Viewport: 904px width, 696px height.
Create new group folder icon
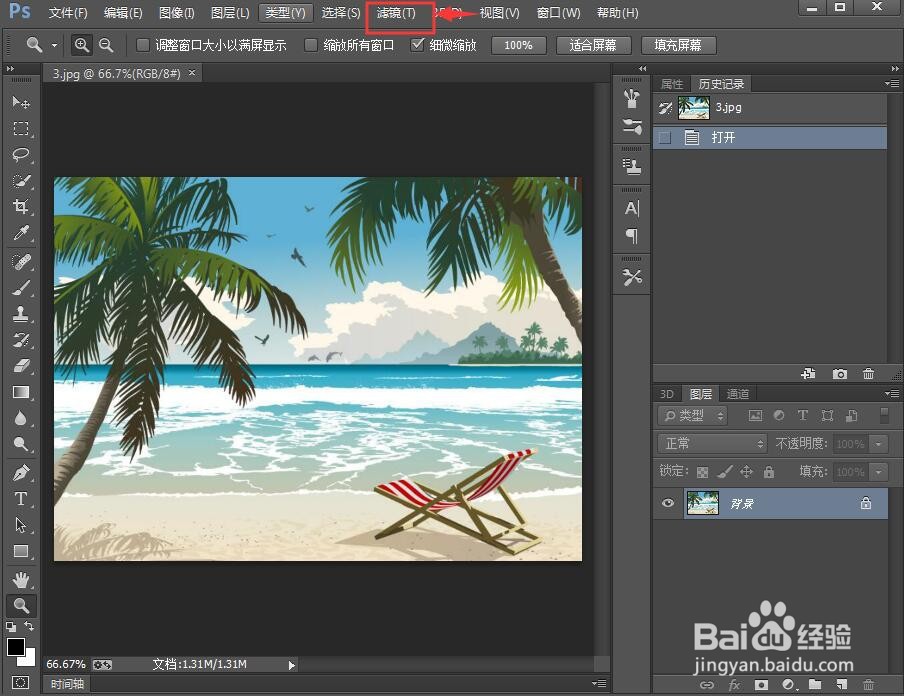[x=815, y=685]
